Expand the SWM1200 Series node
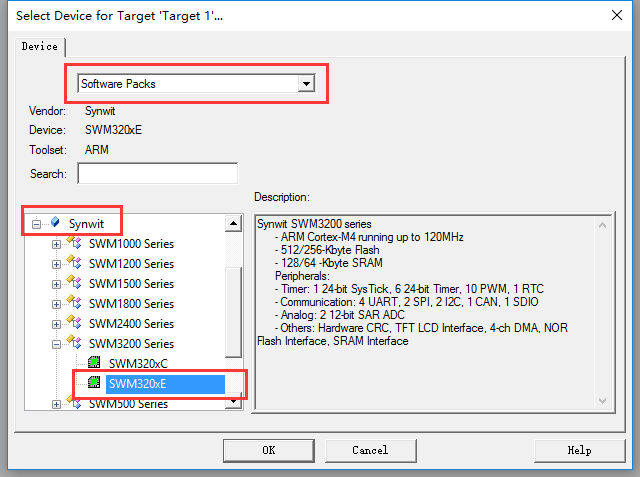640x477 pixels. click(56, 264)
